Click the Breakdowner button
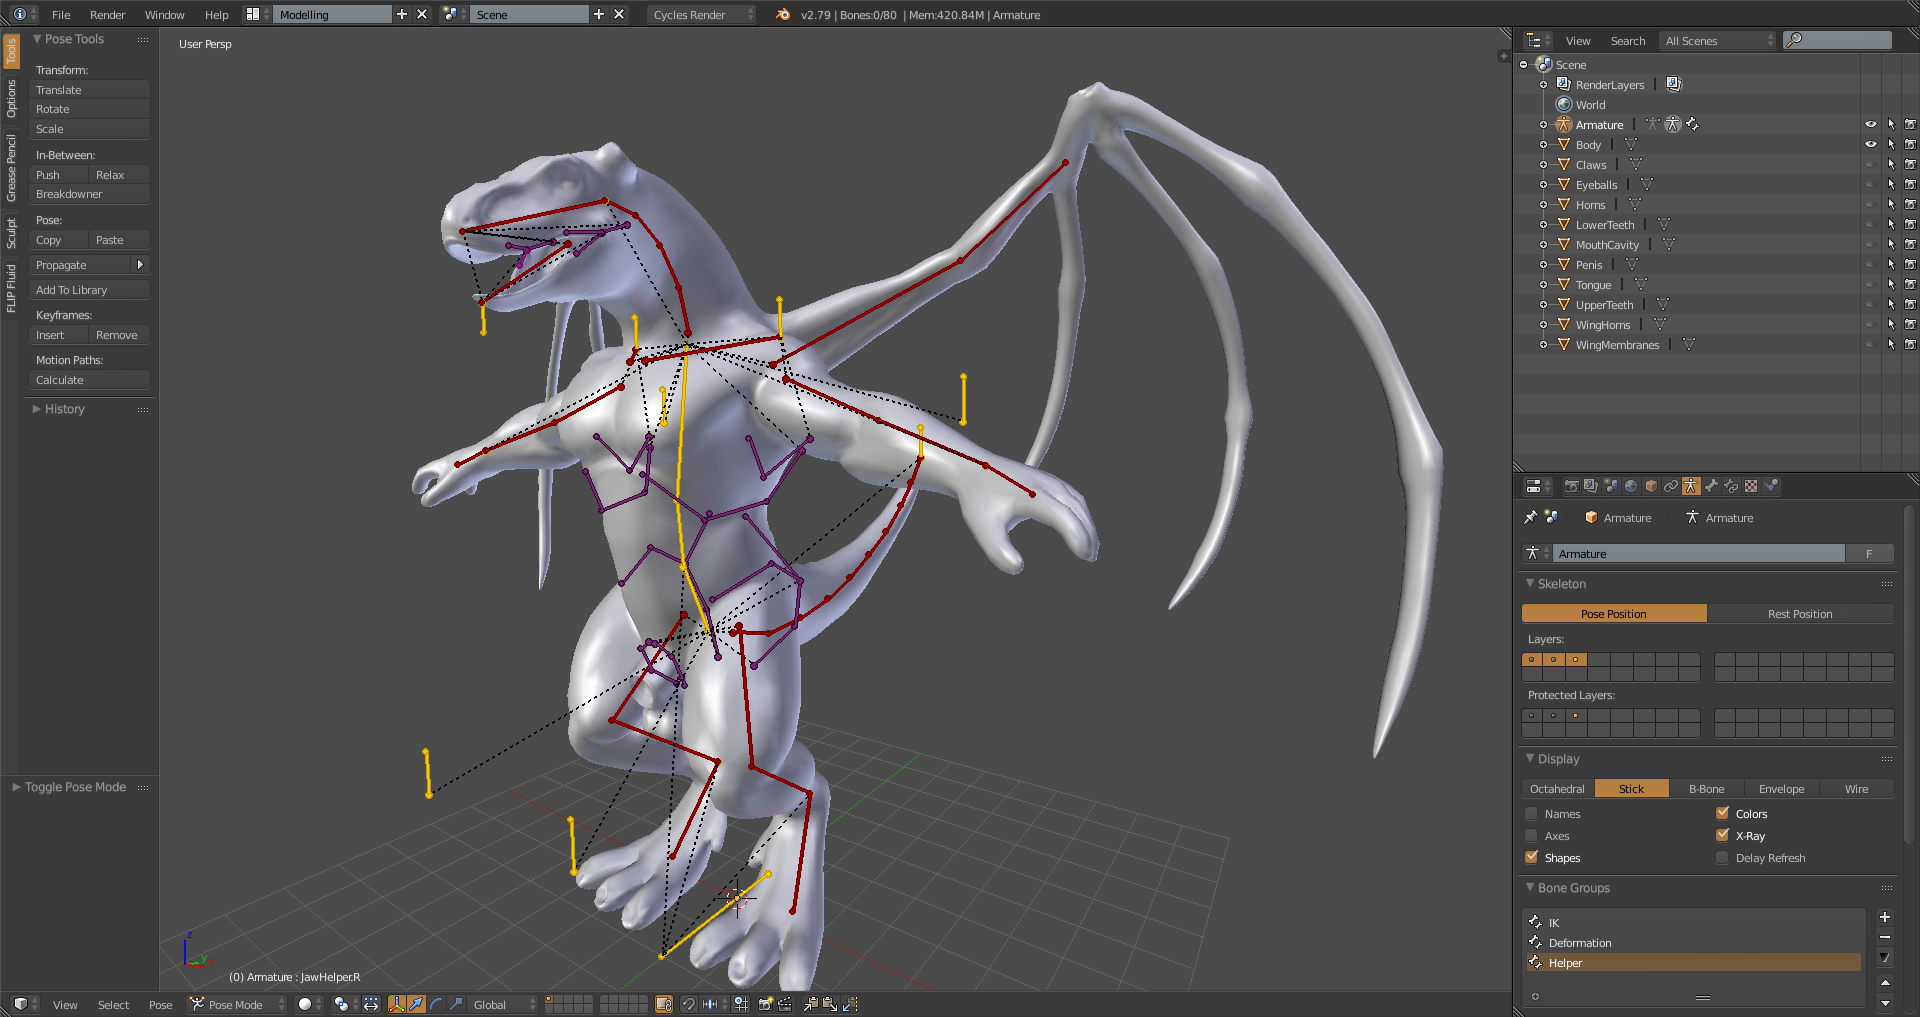The width and height of the screenshot is (1920, 1017). (89, 194)
